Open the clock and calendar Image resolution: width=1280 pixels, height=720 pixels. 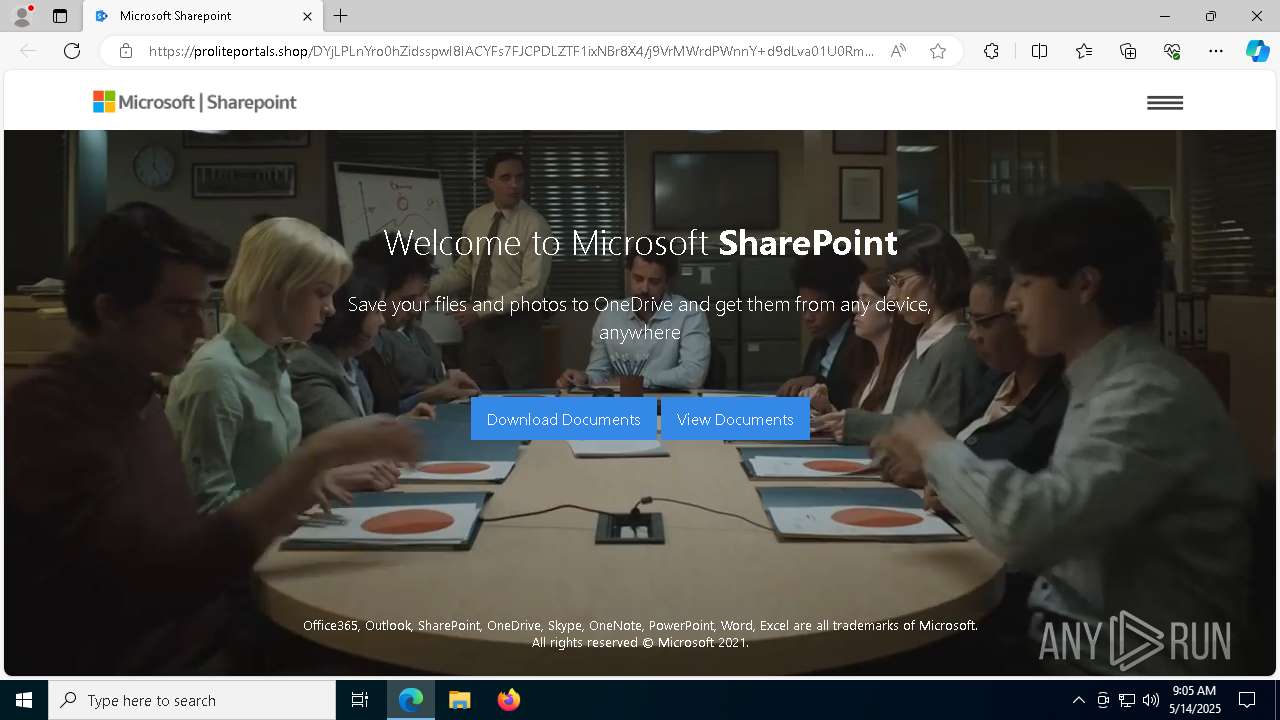[1194, 700]
